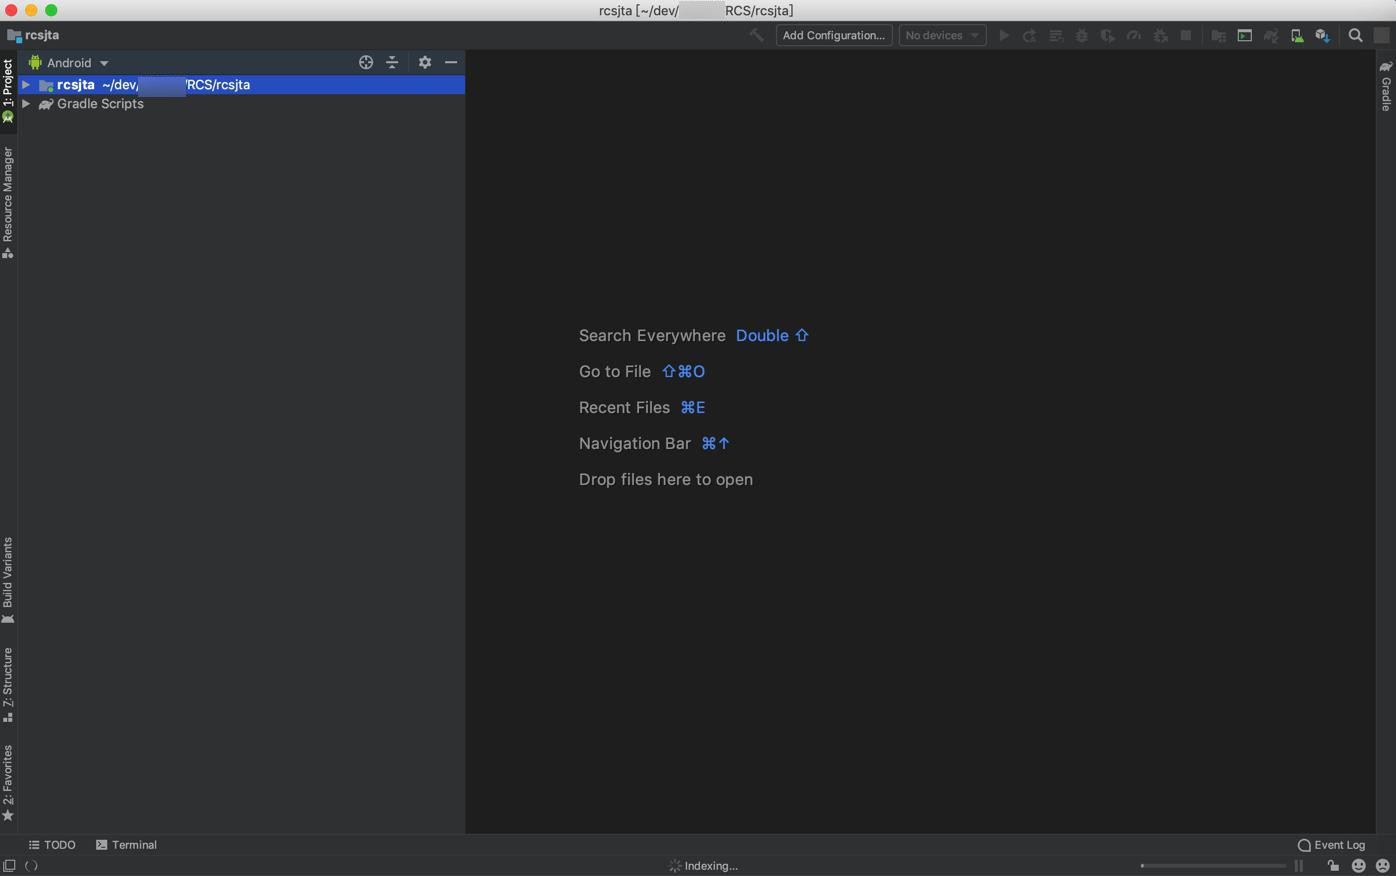1396x876 pixels.
Task: Open the TODO tool window tab
Action: [x=52, y=845]
